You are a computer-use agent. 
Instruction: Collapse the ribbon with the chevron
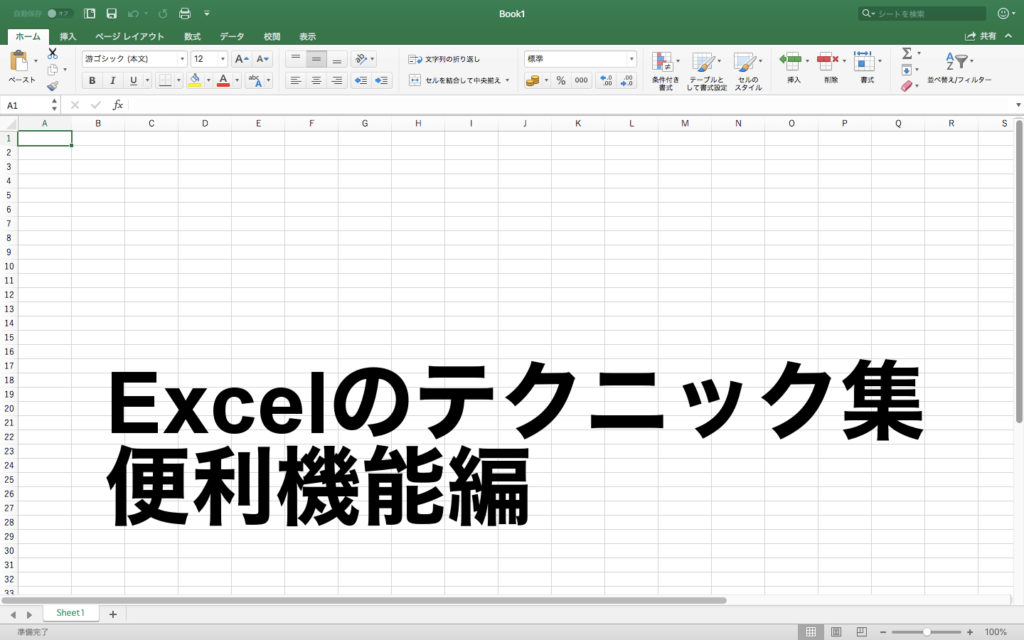(x=1008, y=36)
